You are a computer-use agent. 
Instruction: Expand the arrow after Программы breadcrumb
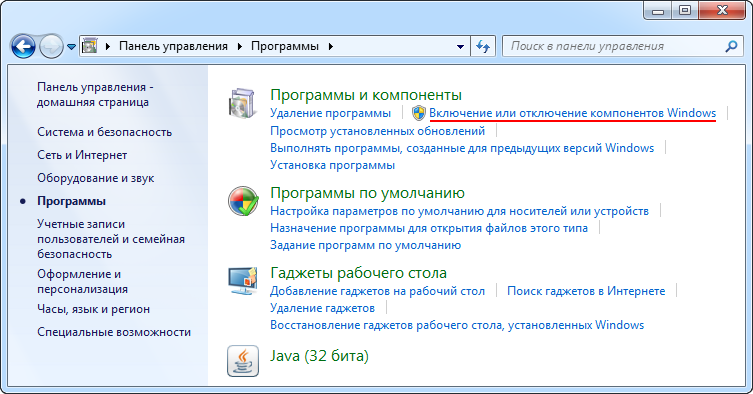click(330, 46)
